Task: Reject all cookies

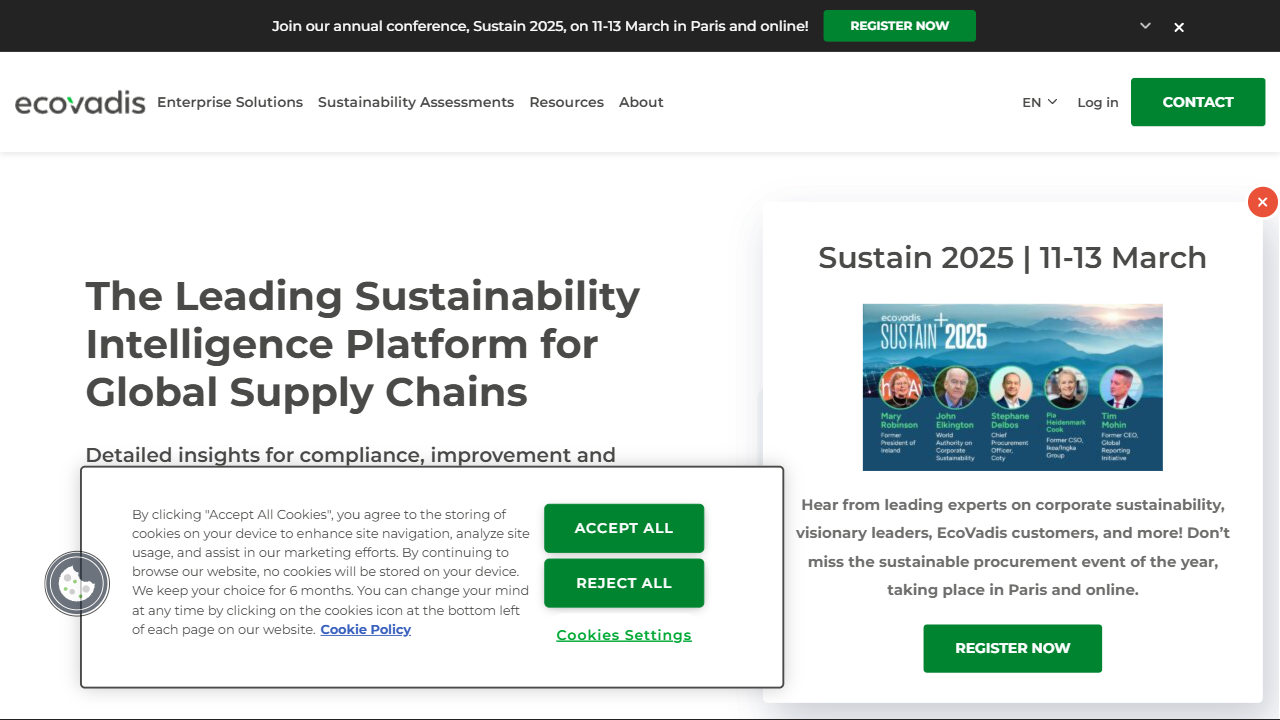Action: point(624,583)
